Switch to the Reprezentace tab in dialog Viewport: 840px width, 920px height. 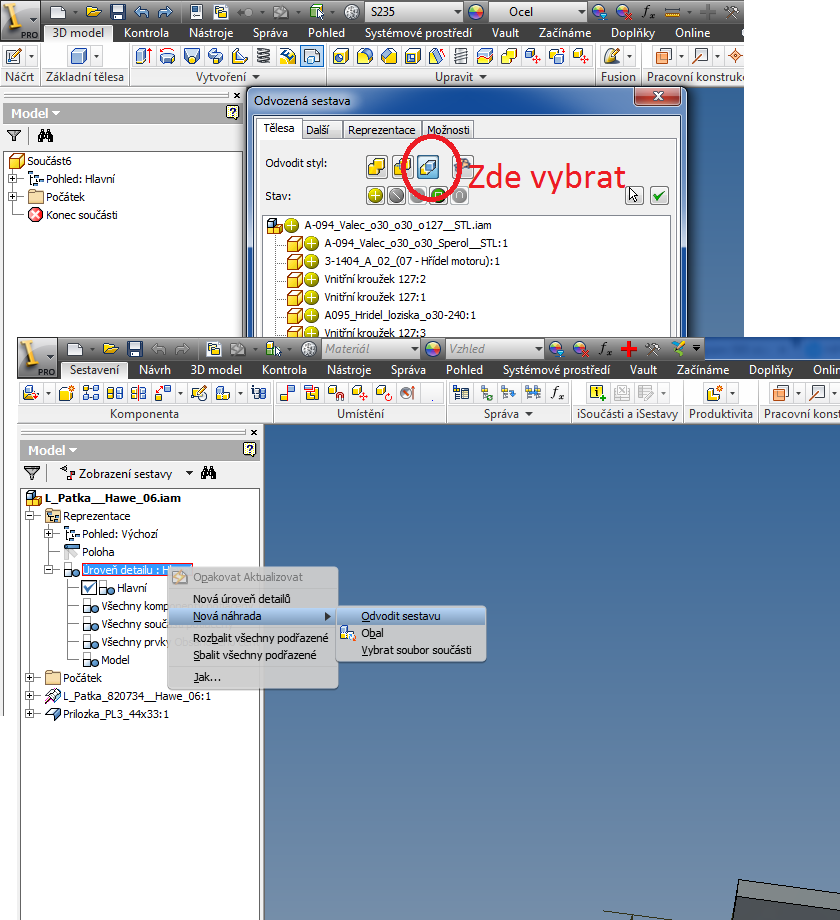381,130
